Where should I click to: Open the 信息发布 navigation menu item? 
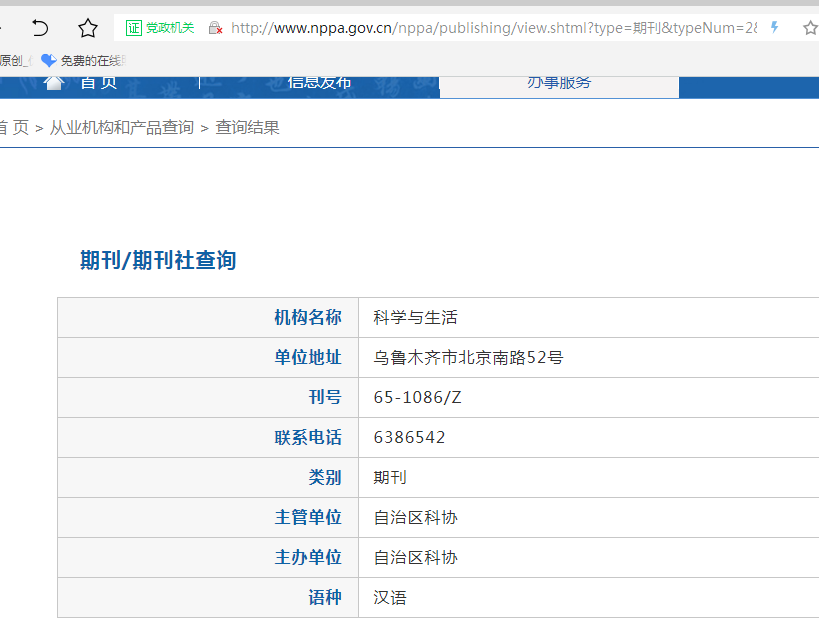pyautogui.click(x=319, y=83)
